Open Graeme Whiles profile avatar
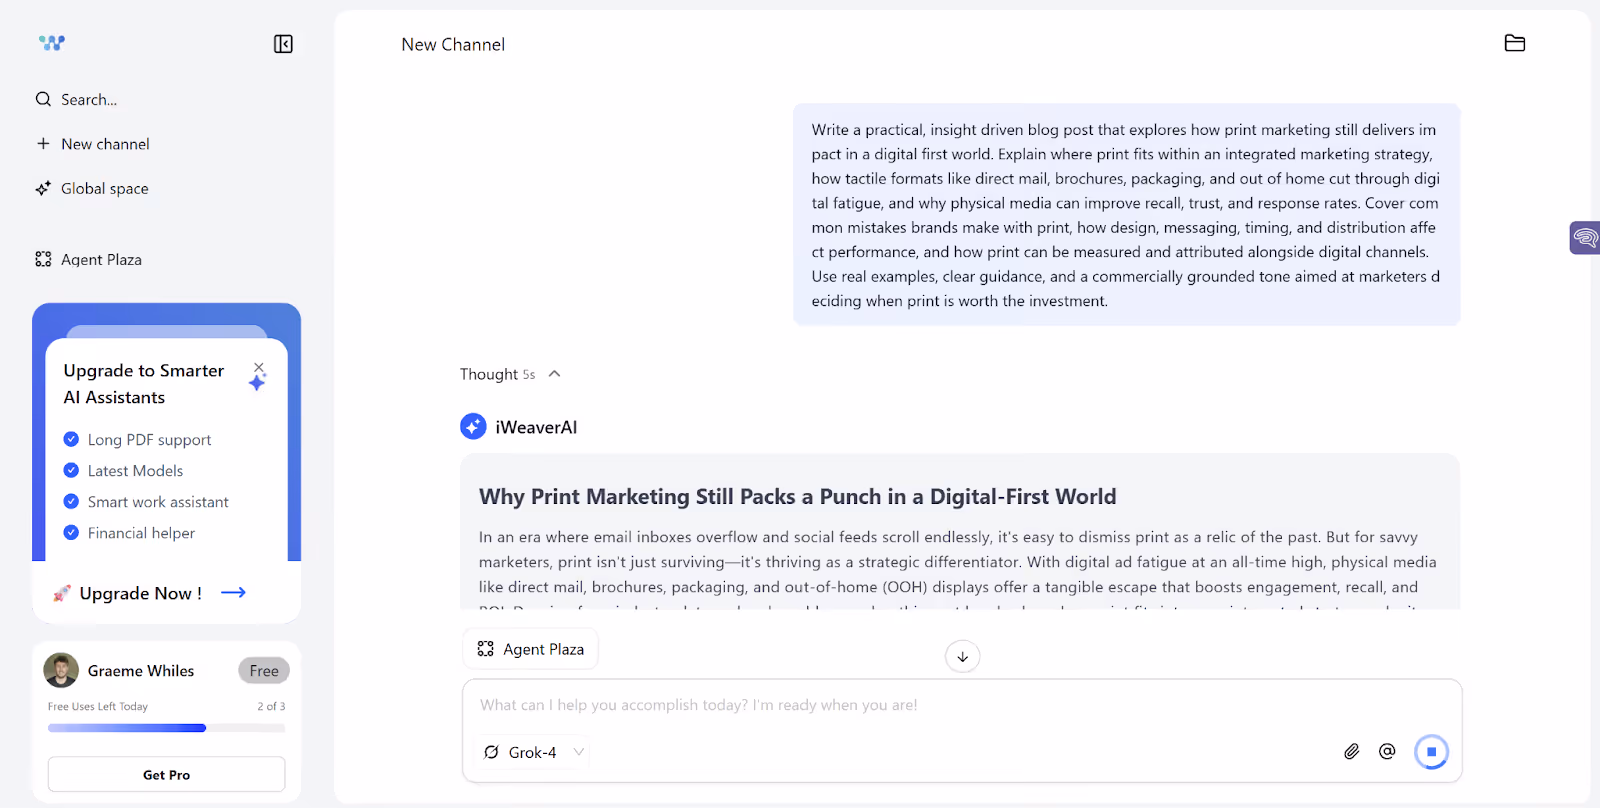Image resolution: width=1600 pixels, height=808 pixels. point(61,670)
